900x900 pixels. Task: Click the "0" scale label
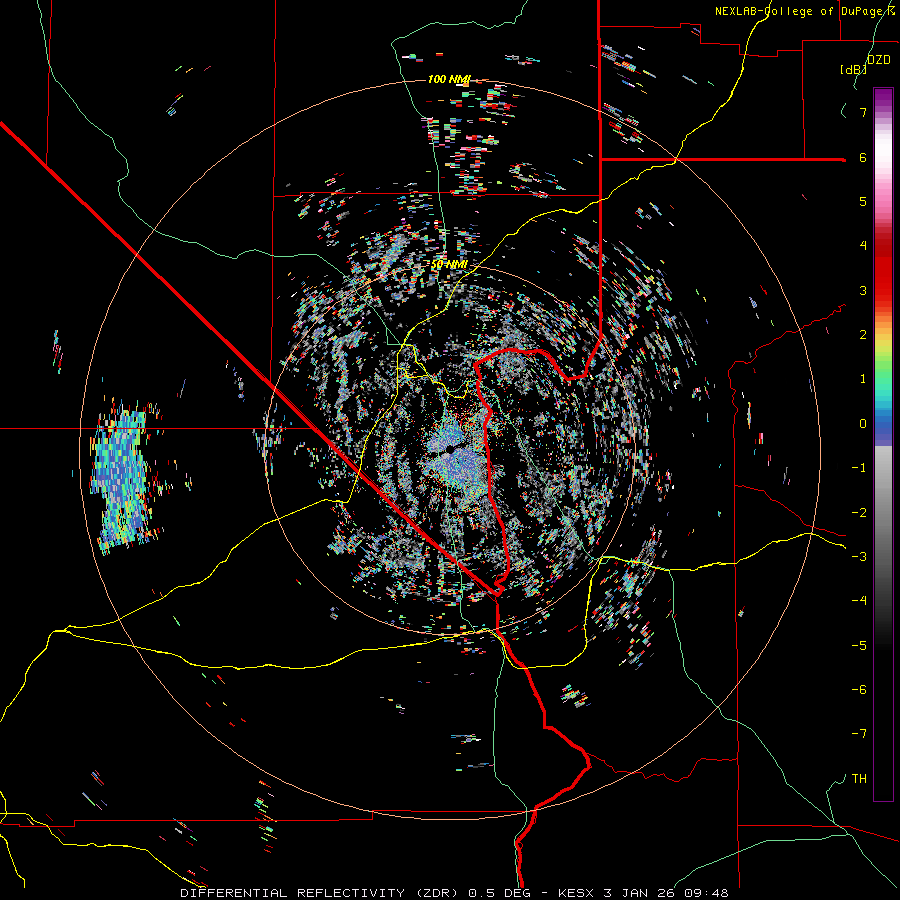point(863,424)
